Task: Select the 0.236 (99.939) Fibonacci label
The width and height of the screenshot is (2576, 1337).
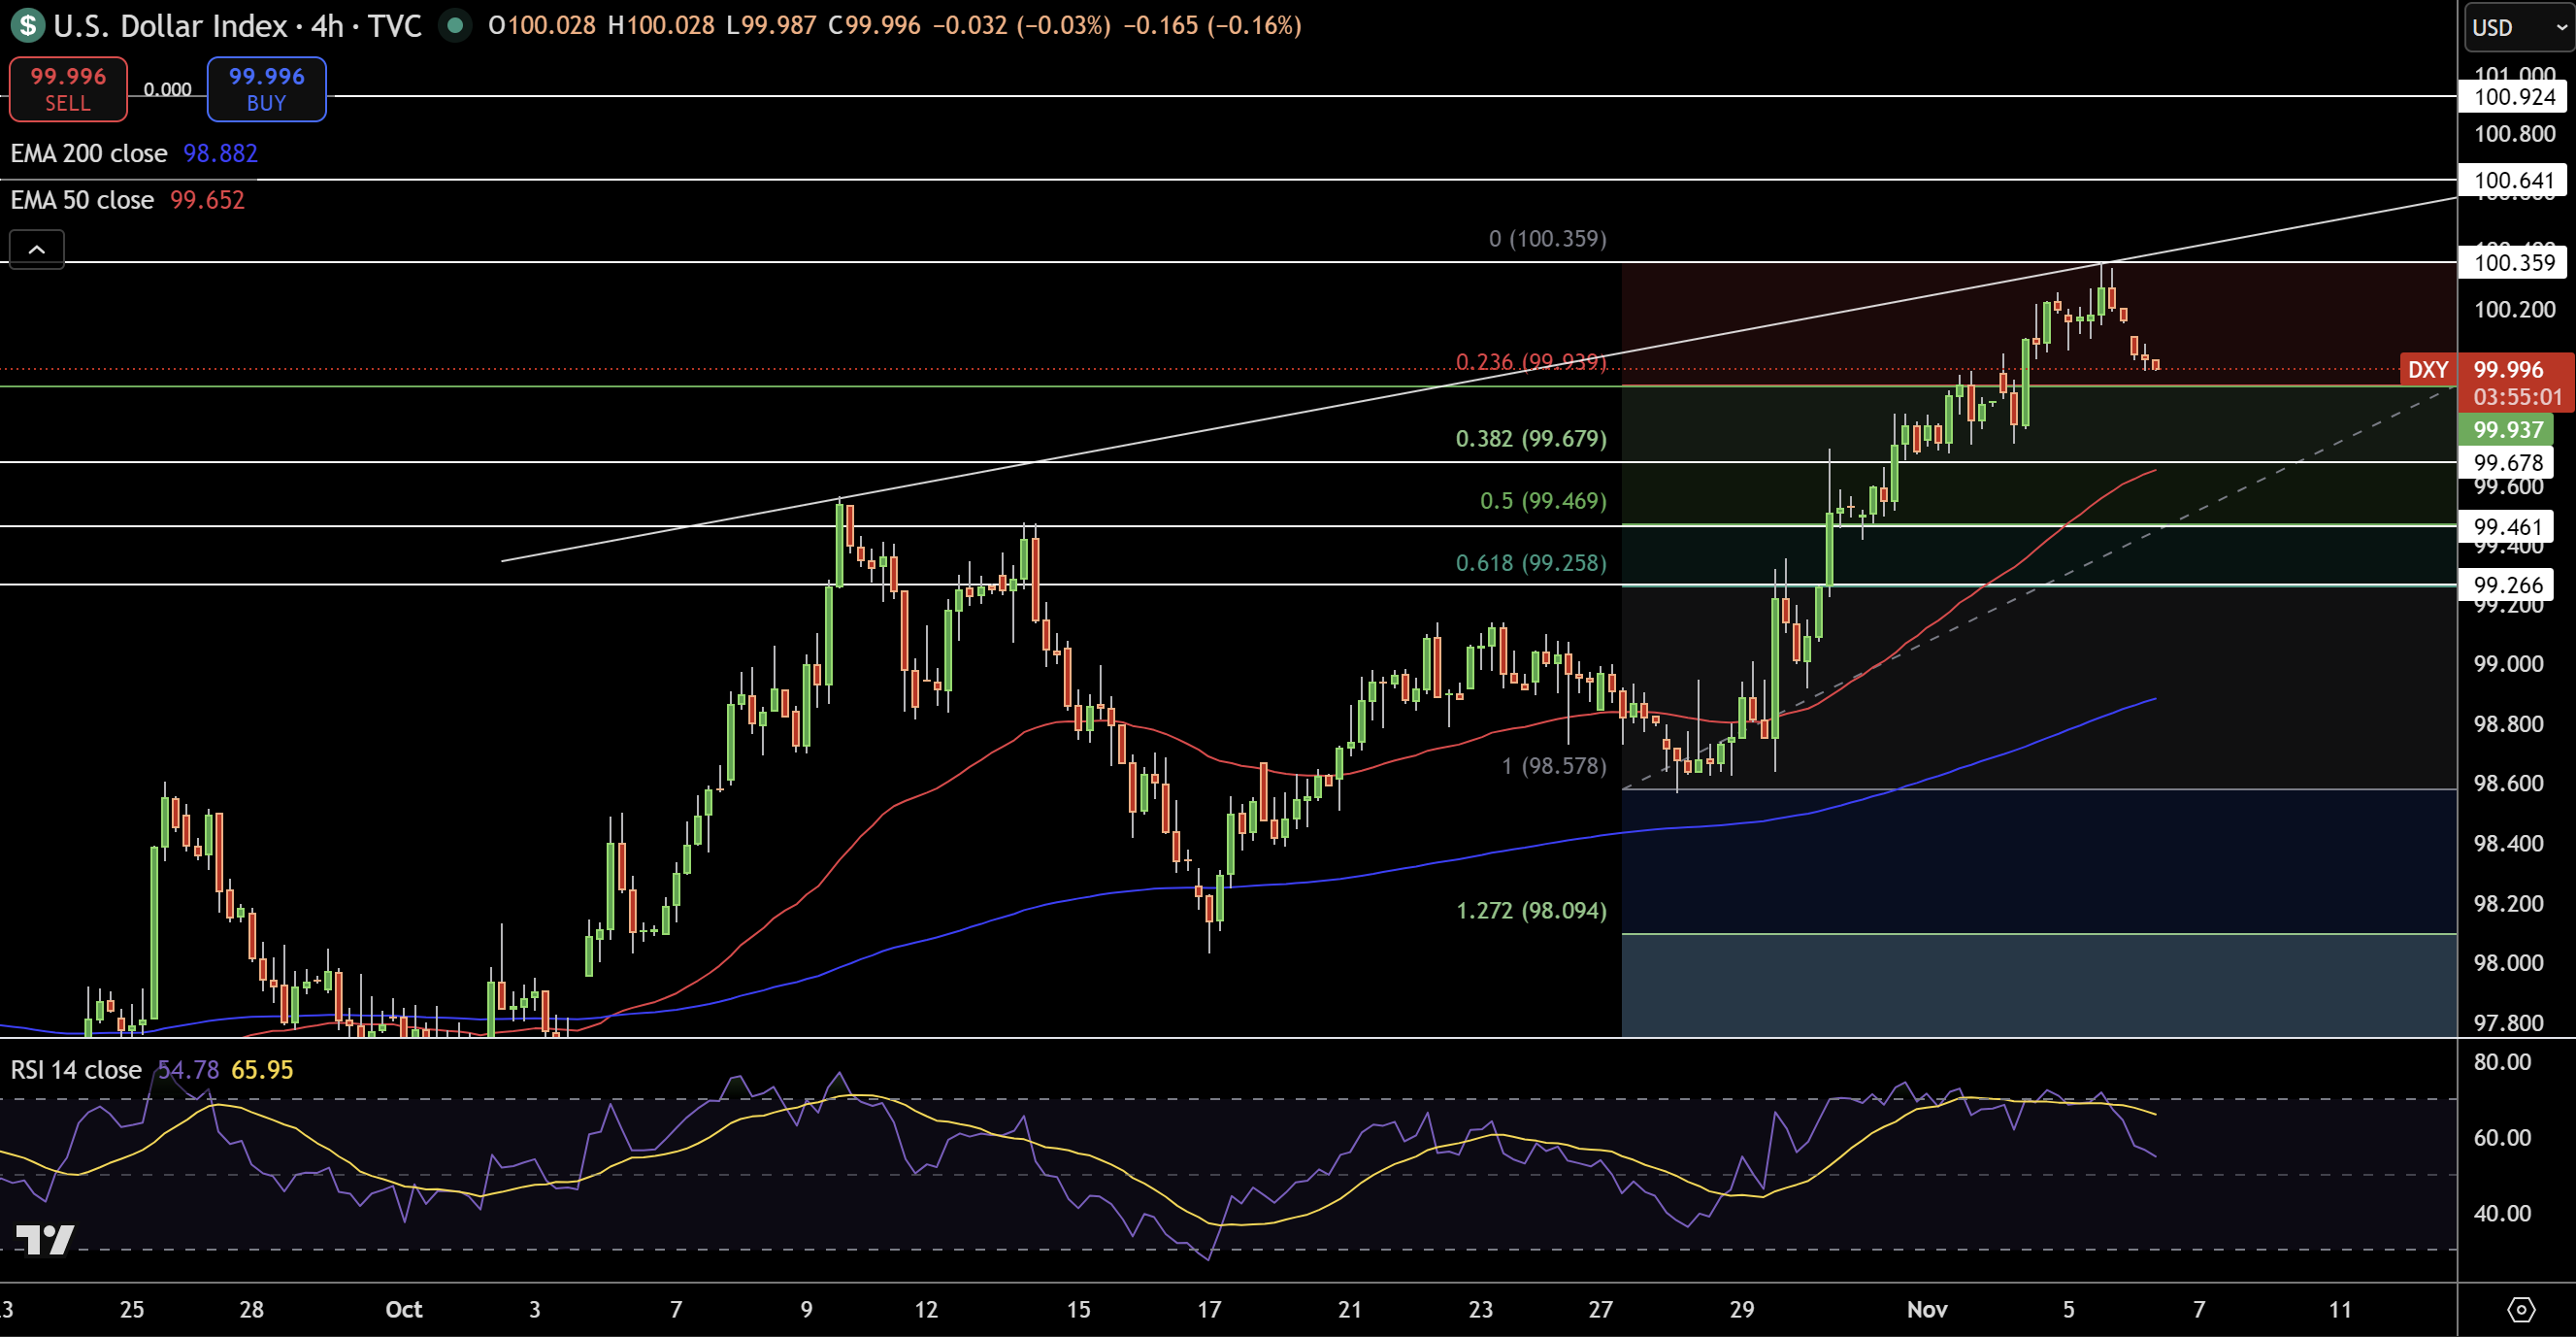Action: [1531, 361]
